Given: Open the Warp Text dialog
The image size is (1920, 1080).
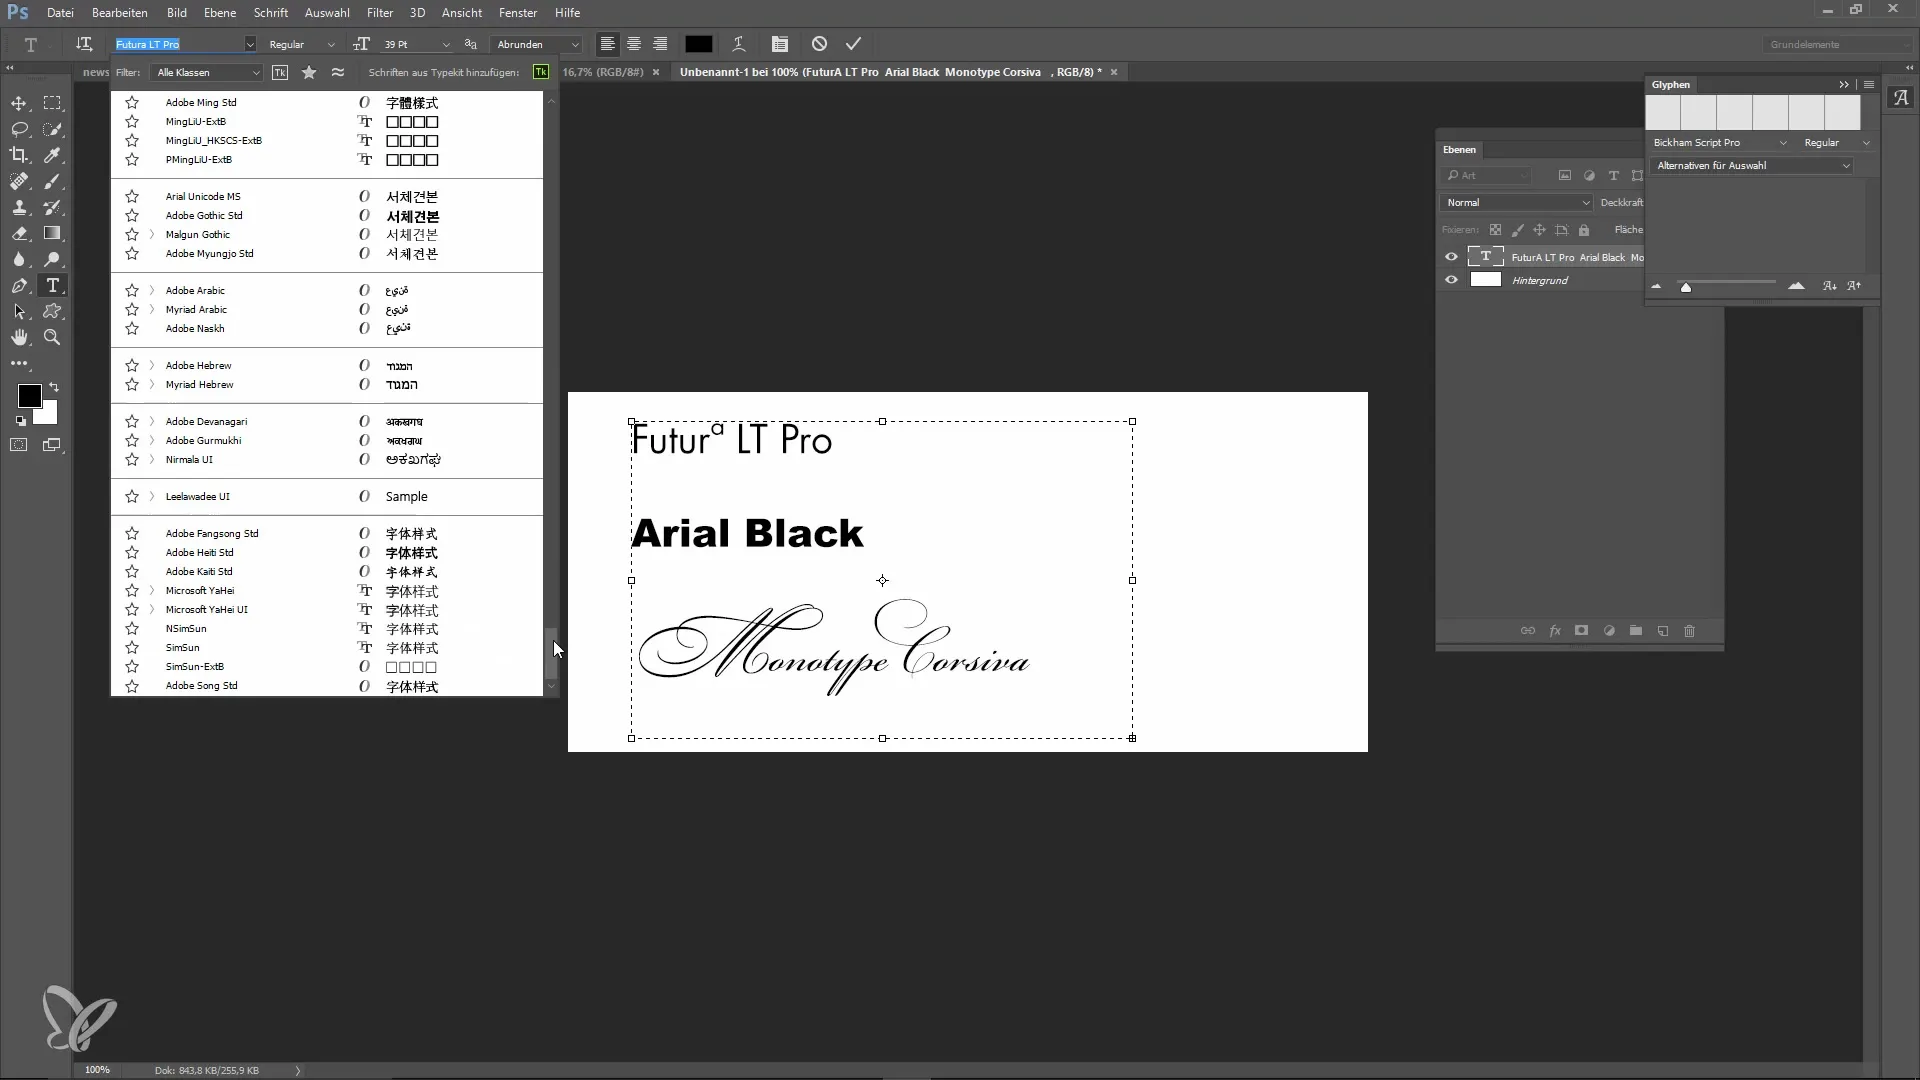Looking at the screenshot, I should (739, 44).
